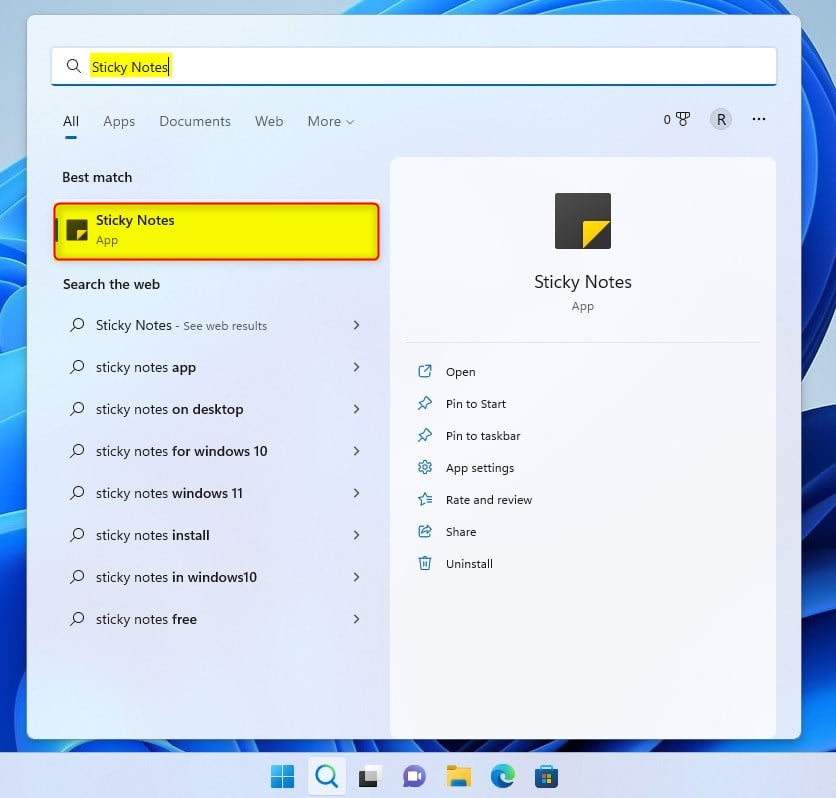Select 'sticky notes in windows10' suggestion
The width and height of the screenshot is (836, 798).
215,577
